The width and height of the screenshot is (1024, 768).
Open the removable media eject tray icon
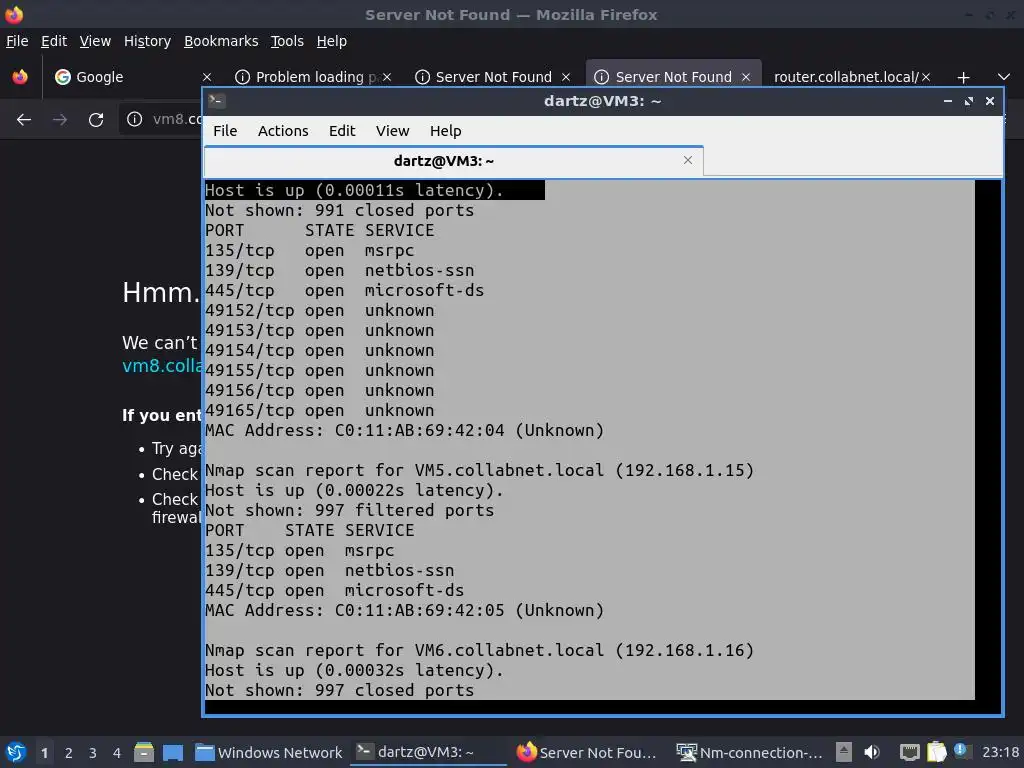coord(844,752)
